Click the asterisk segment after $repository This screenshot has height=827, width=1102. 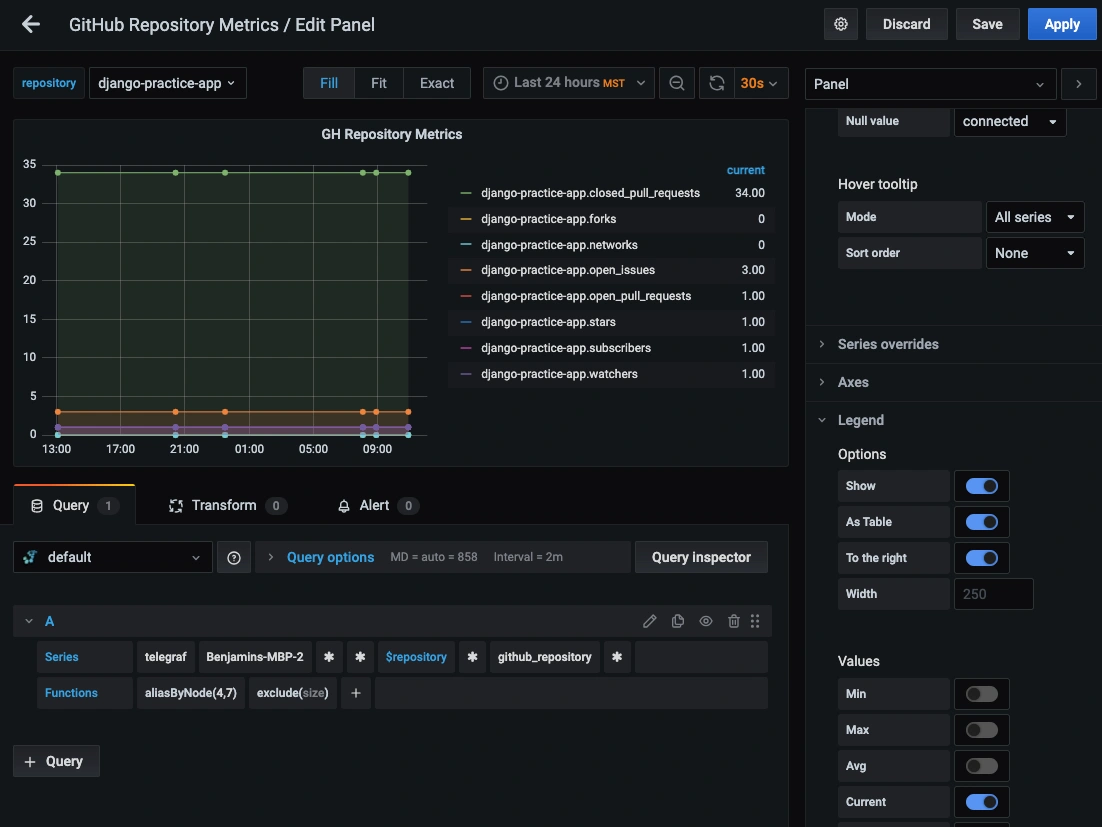click(x=472, y=657)
